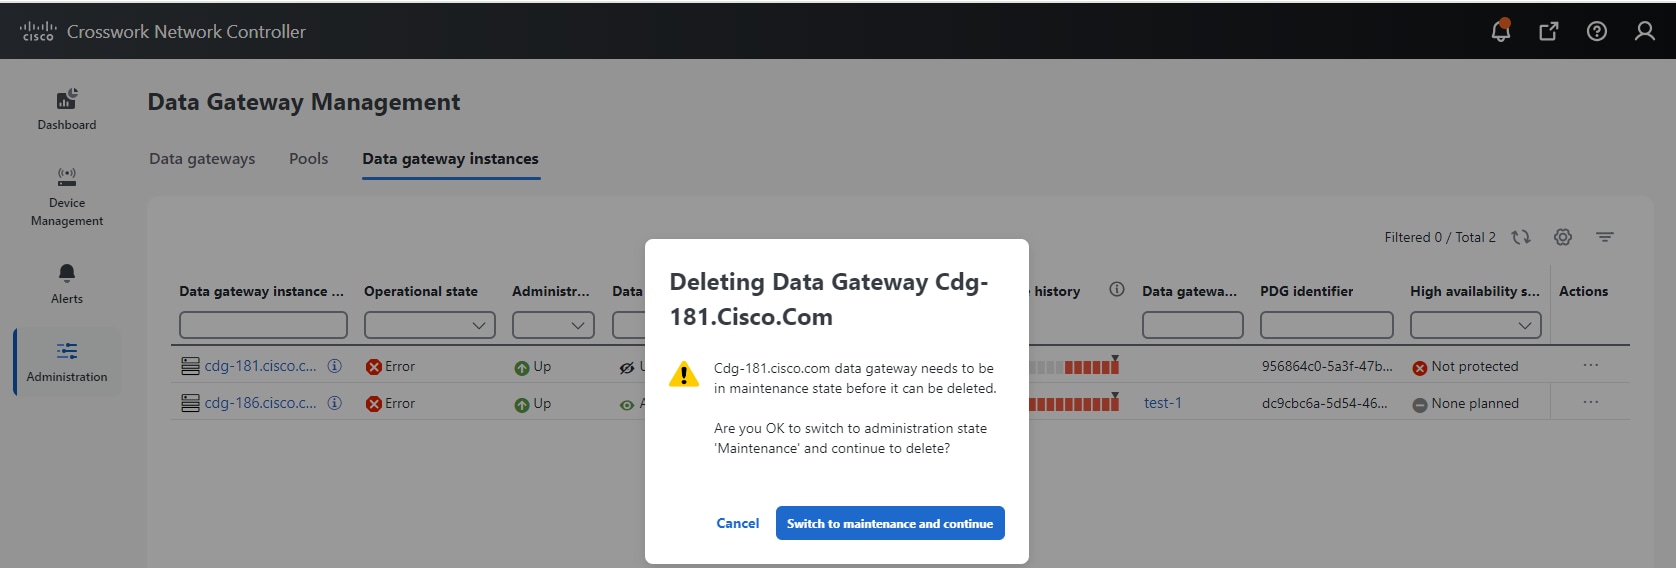Open Alerts in the sidebar
The height and width of the screenshot is (568, 1676).
67,283
